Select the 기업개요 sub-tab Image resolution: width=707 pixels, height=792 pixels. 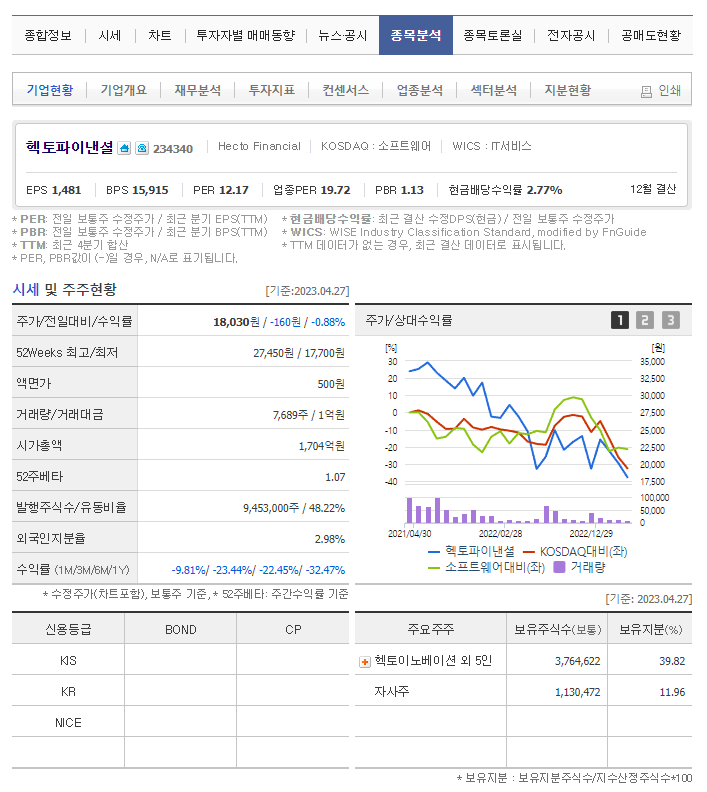pos(124,90)
